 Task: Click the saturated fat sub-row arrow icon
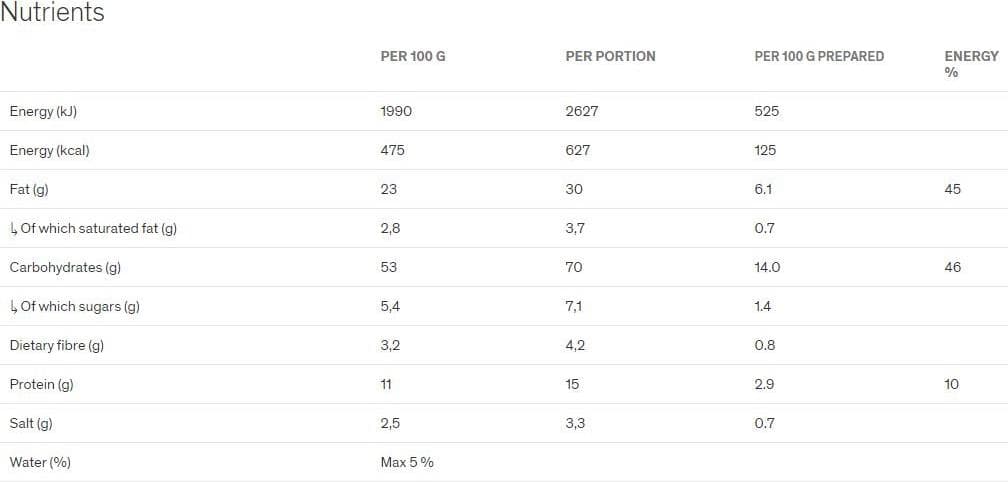click(14, 229)
